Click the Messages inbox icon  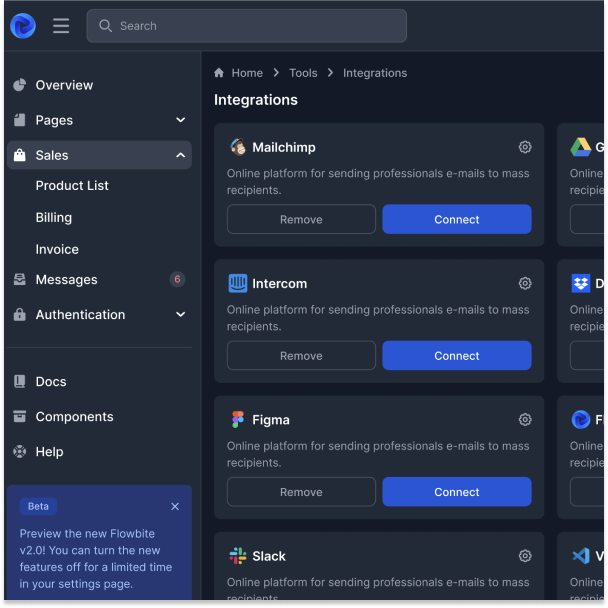coord(19,279)
